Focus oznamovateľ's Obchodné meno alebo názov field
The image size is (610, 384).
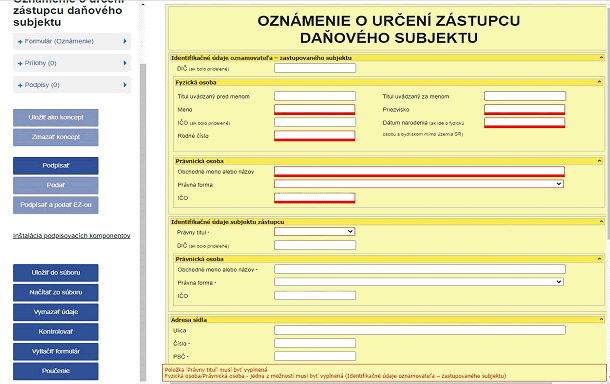click(x=419, y=172)
